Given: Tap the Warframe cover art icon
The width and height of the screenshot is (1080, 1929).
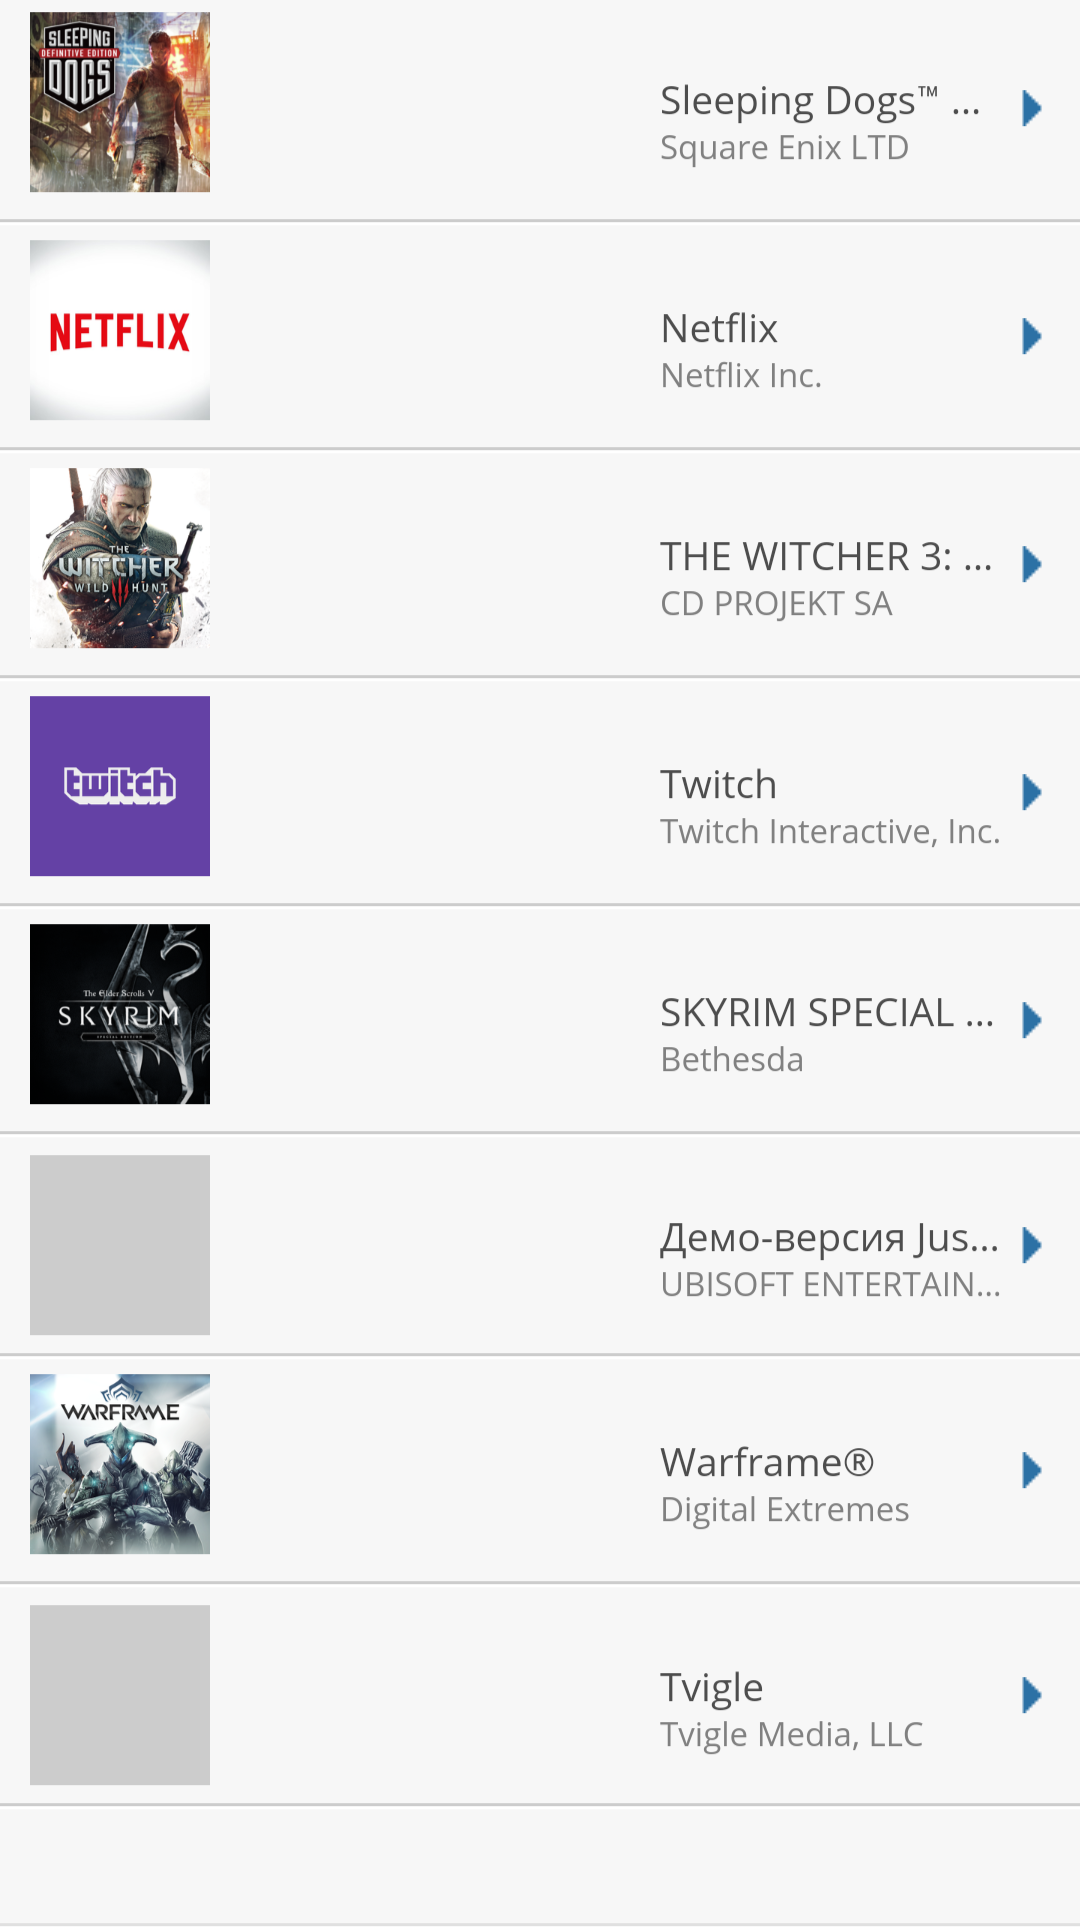Looking at the screenshot, I should [x=120, y=1464].
